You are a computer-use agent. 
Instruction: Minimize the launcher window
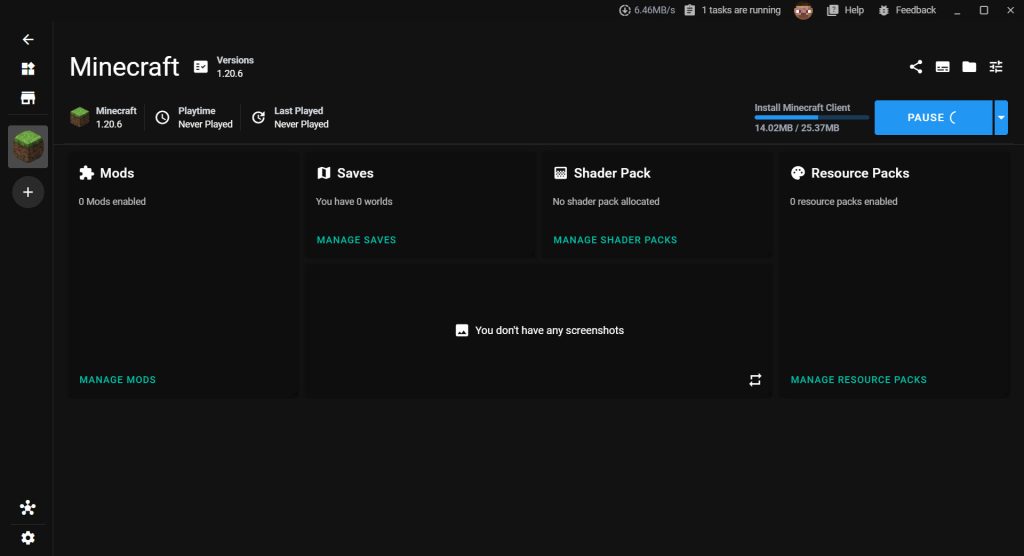957,10
